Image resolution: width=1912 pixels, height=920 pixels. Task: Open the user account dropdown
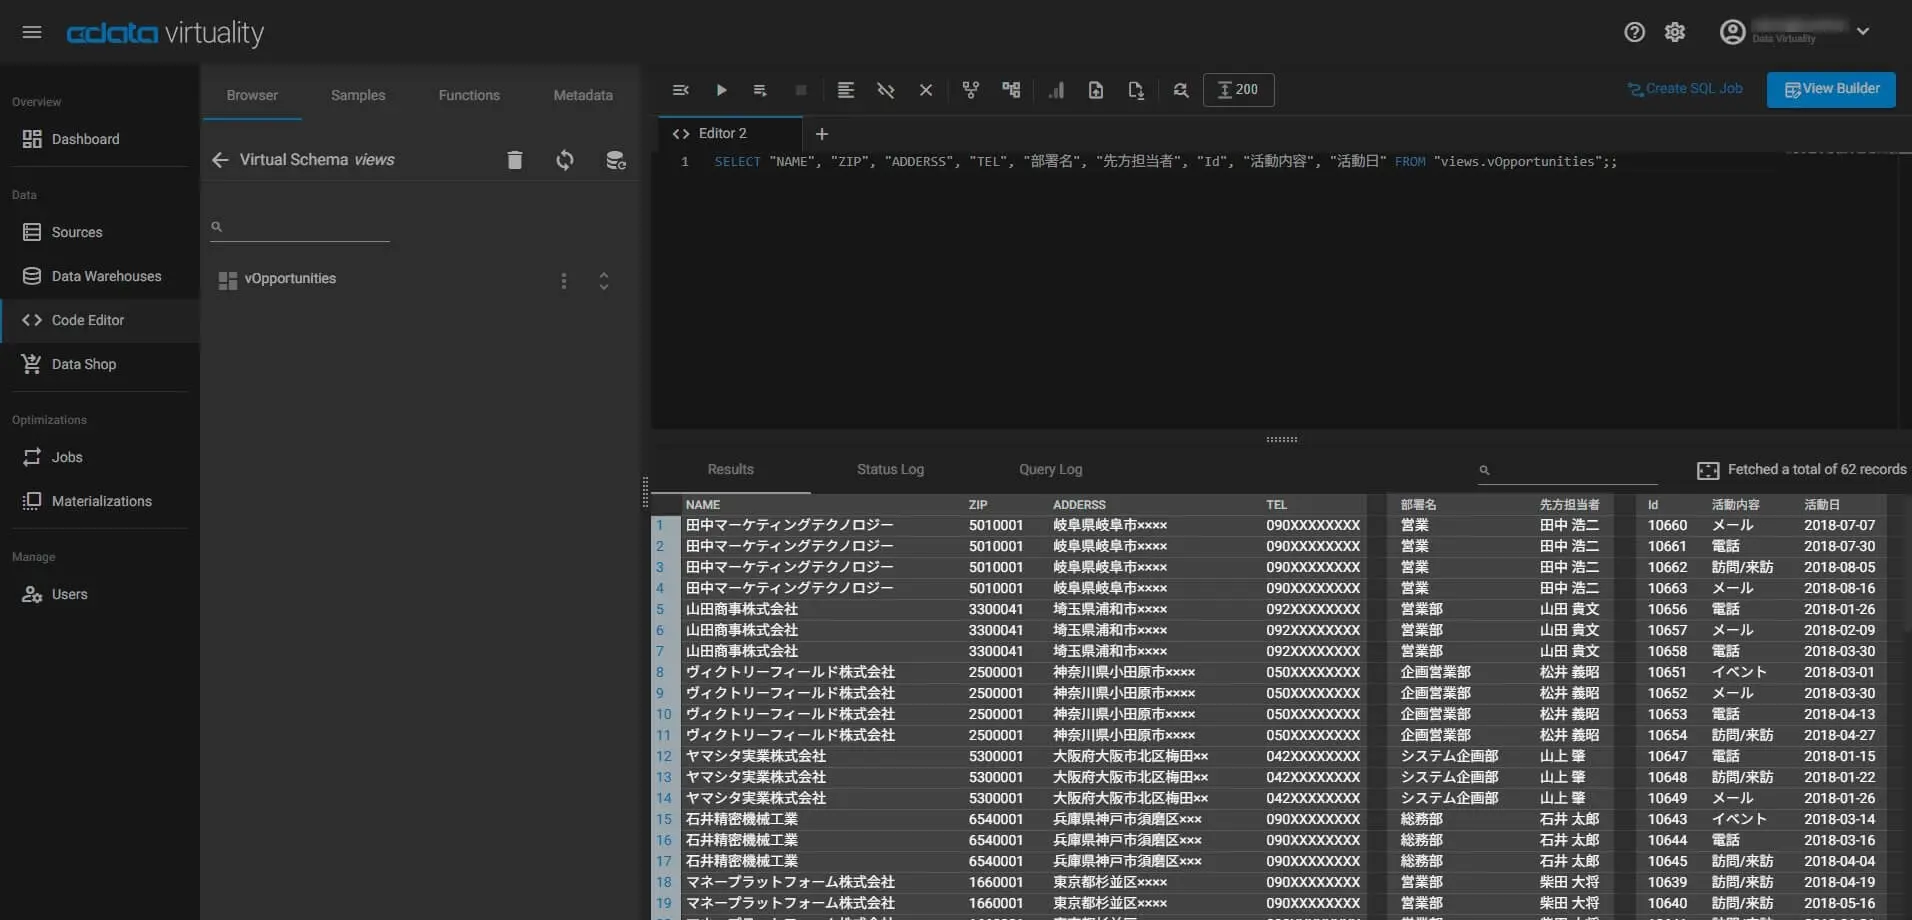1863,31
